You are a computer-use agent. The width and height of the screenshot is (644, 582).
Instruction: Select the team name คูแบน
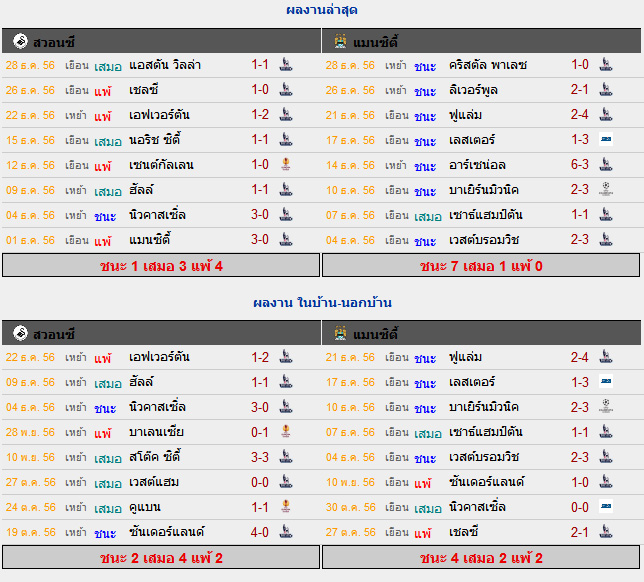(145, 508)
